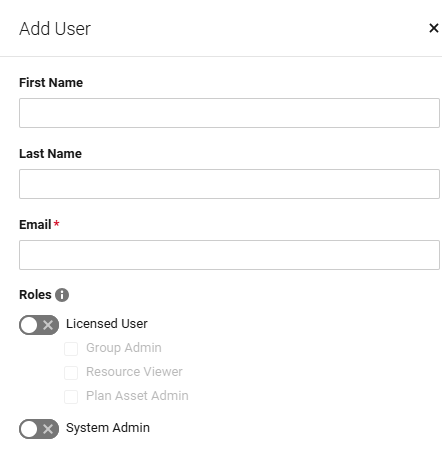
Task: Click the System Admin label text
Action: 108,428
